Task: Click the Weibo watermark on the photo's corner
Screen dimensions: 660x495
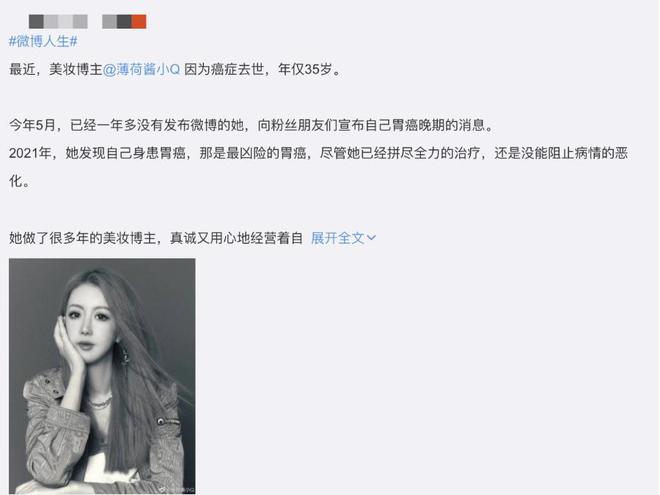Action: coord(181,490)
